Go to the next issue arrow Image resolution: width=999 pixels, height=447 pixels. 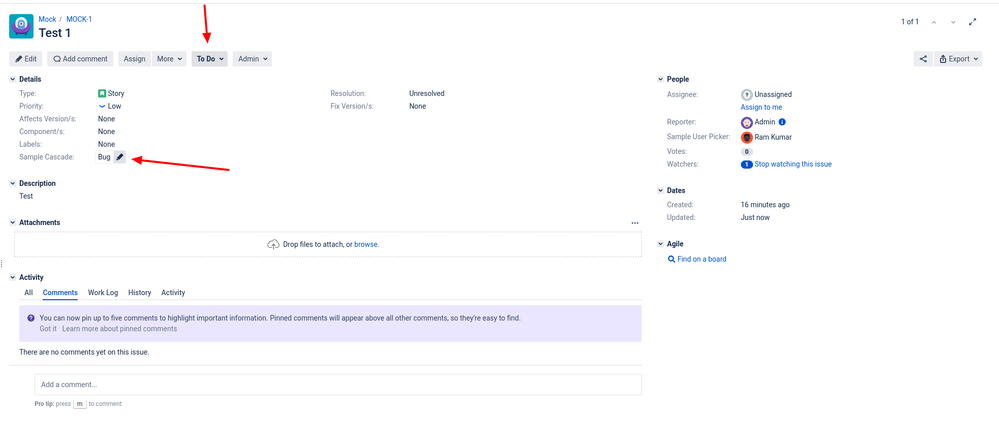953,22
